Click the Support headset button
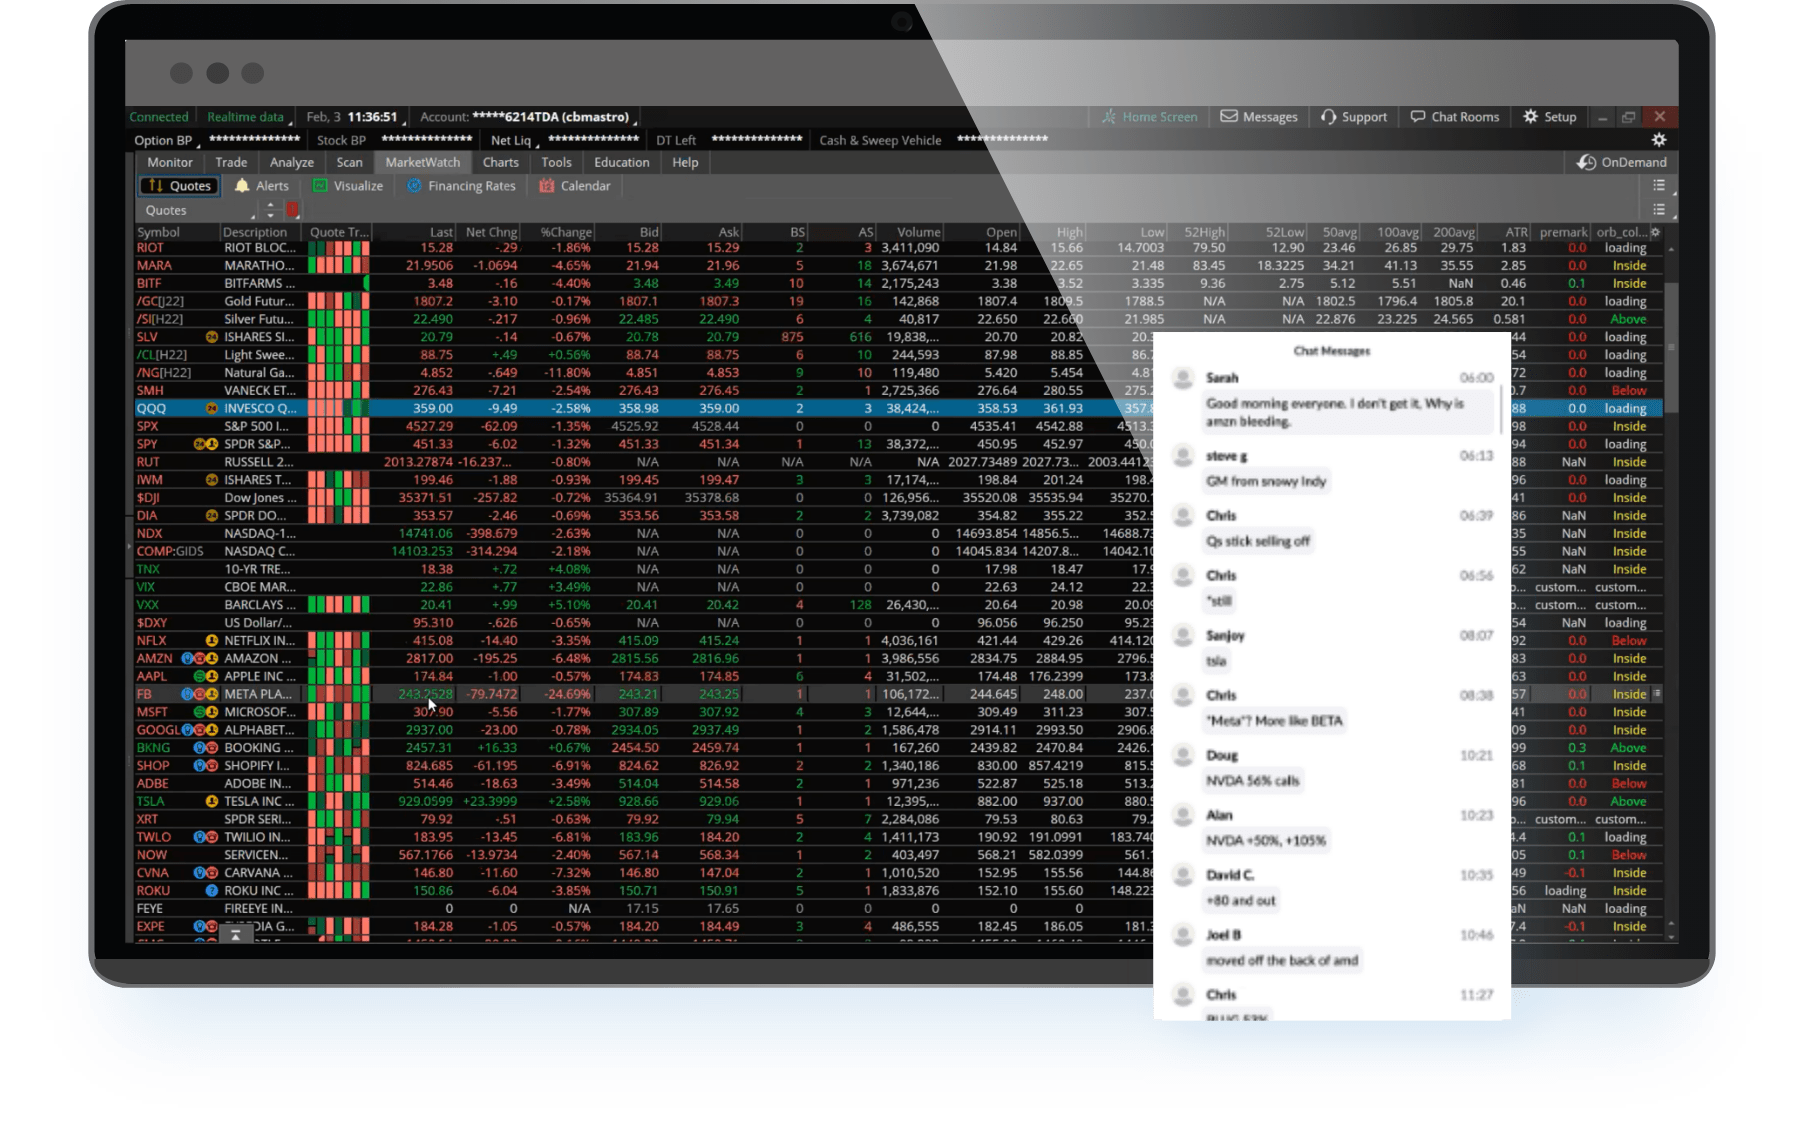 1354,117
